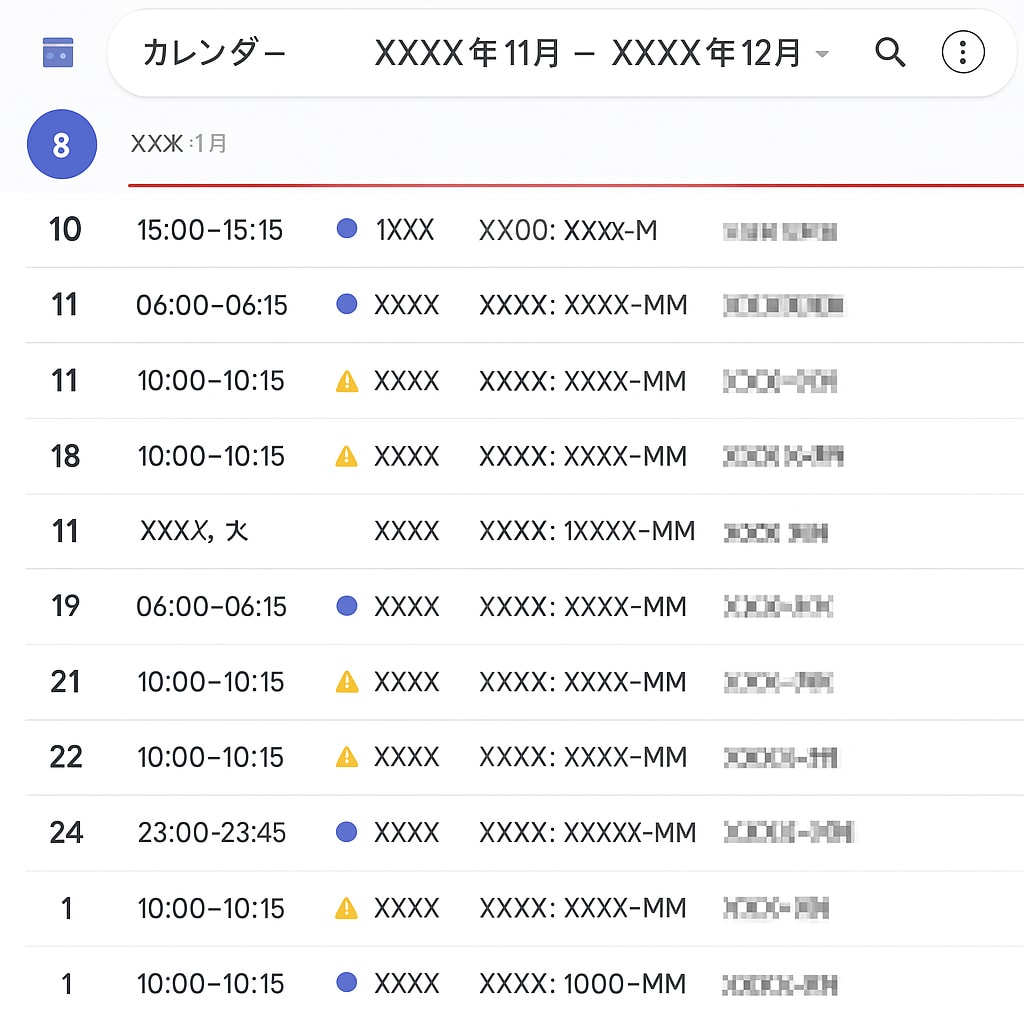The height and width of the screenshot is (1024, 1024).
Task: Open search with the magnifier icon
Action: click(890, 53)
